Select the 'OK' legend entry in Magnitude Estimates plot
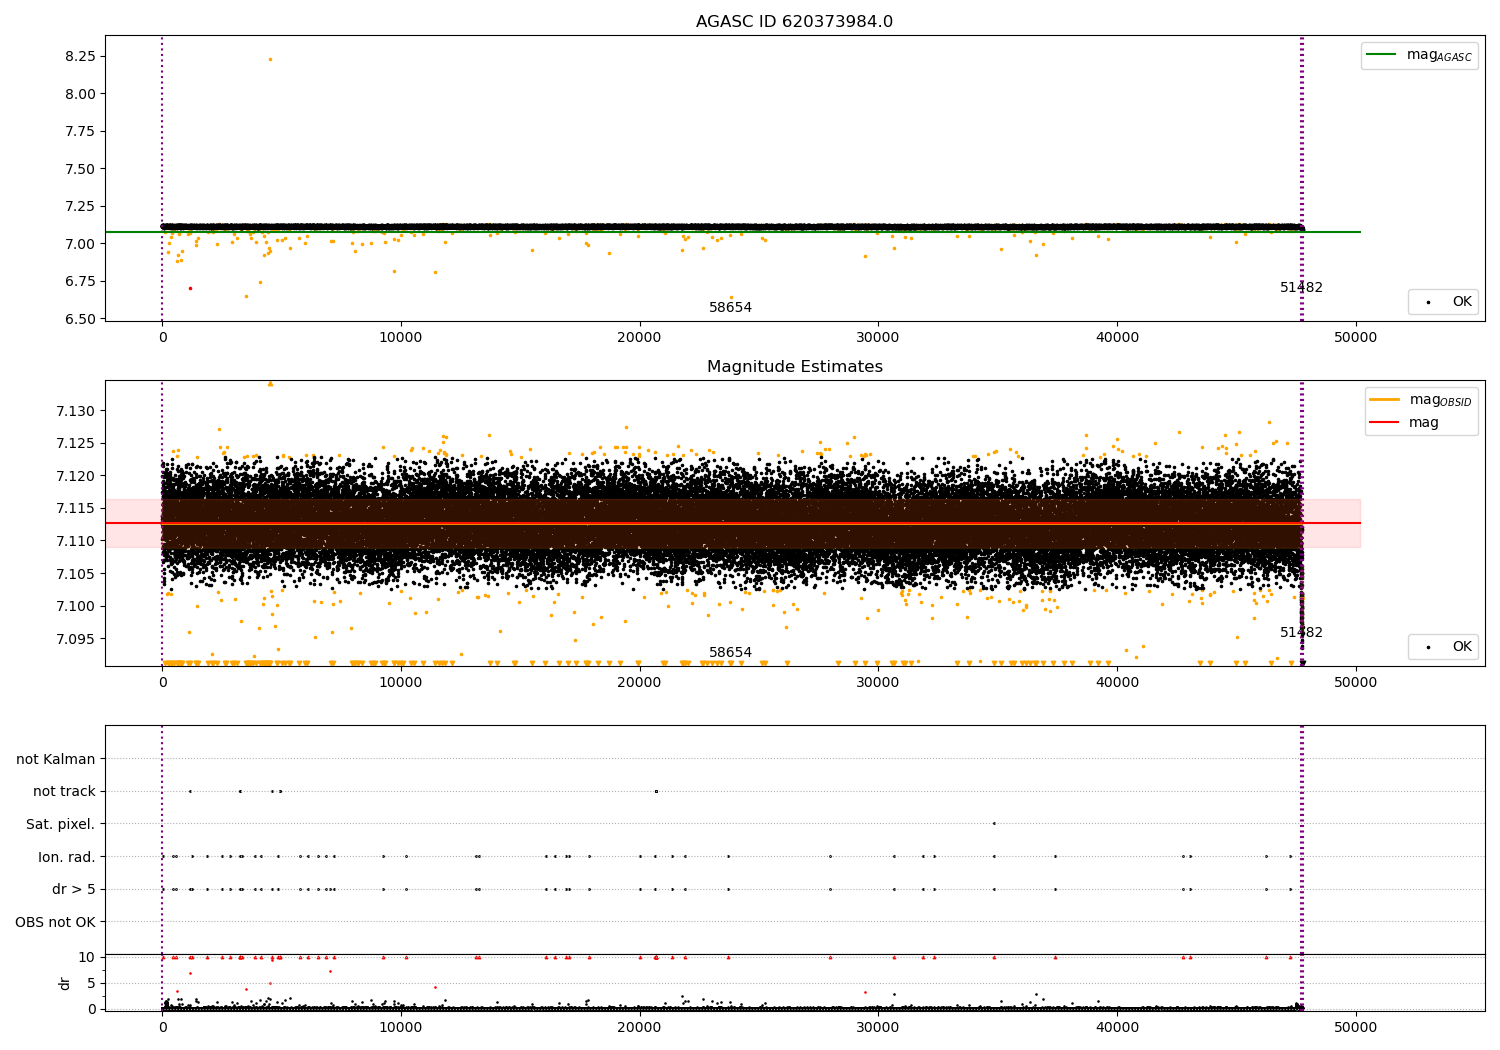The image size is (1500, 1050). (x=1444, y=647)
